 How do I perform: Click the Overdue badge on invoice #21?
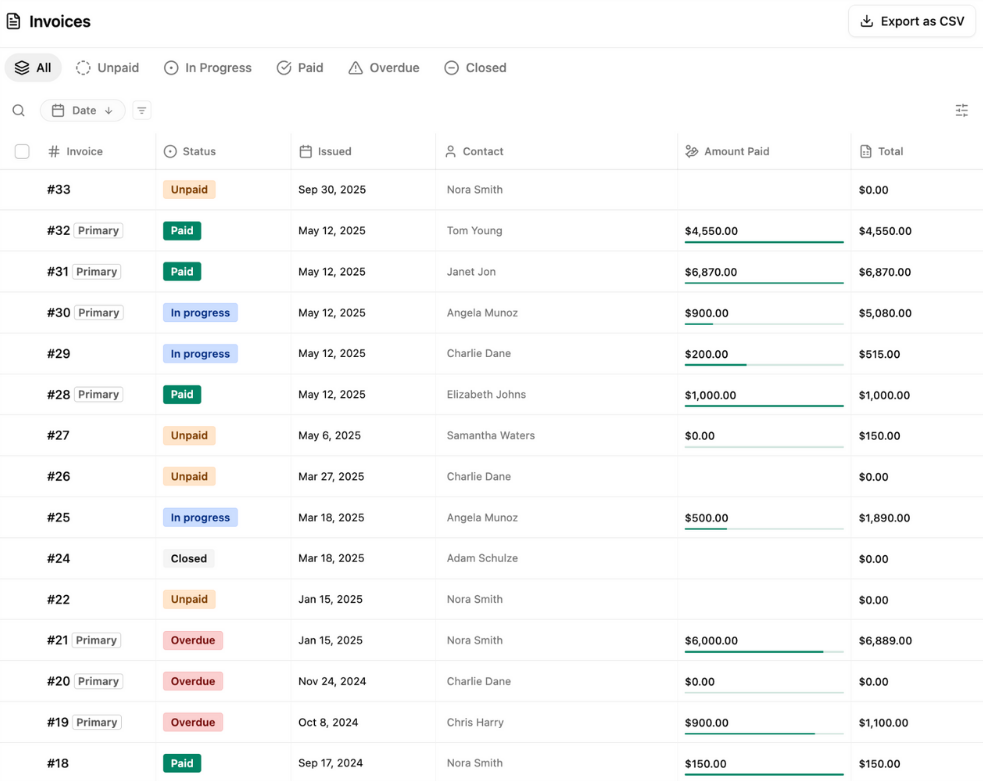192,640
